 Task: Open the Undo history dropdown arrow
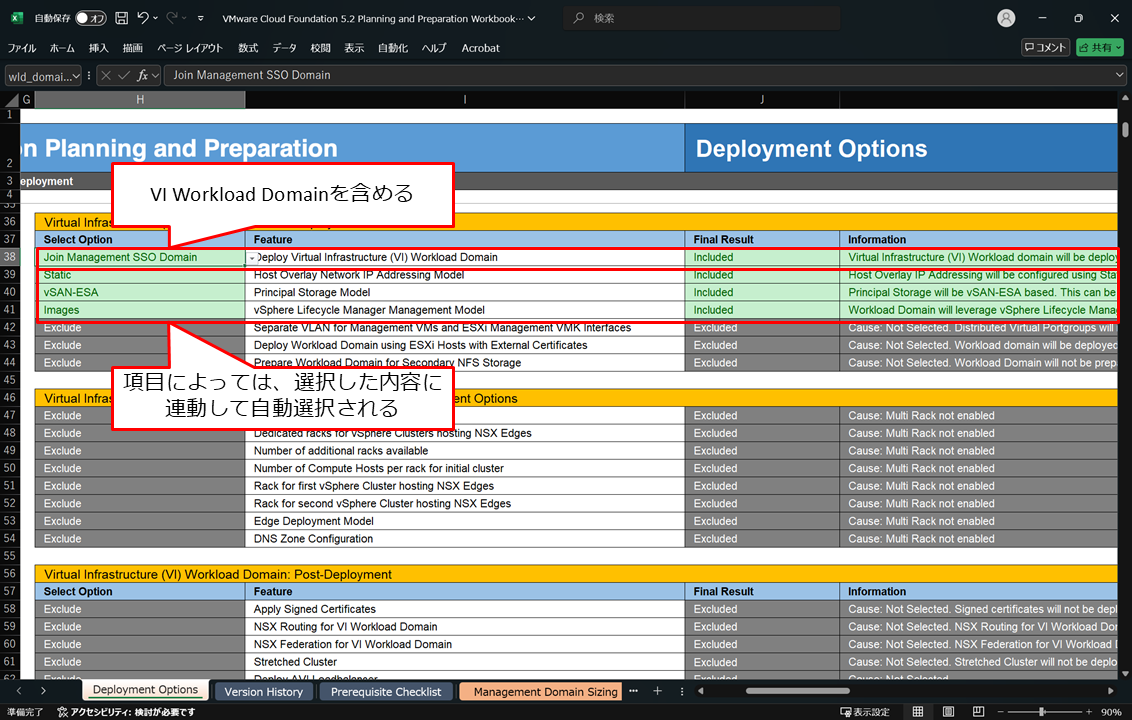pos(155,18)
